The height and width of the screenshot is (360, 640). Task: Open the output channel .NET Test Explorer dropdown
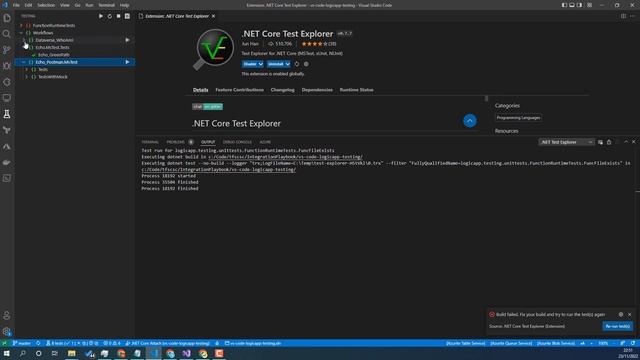click(566, 142)
